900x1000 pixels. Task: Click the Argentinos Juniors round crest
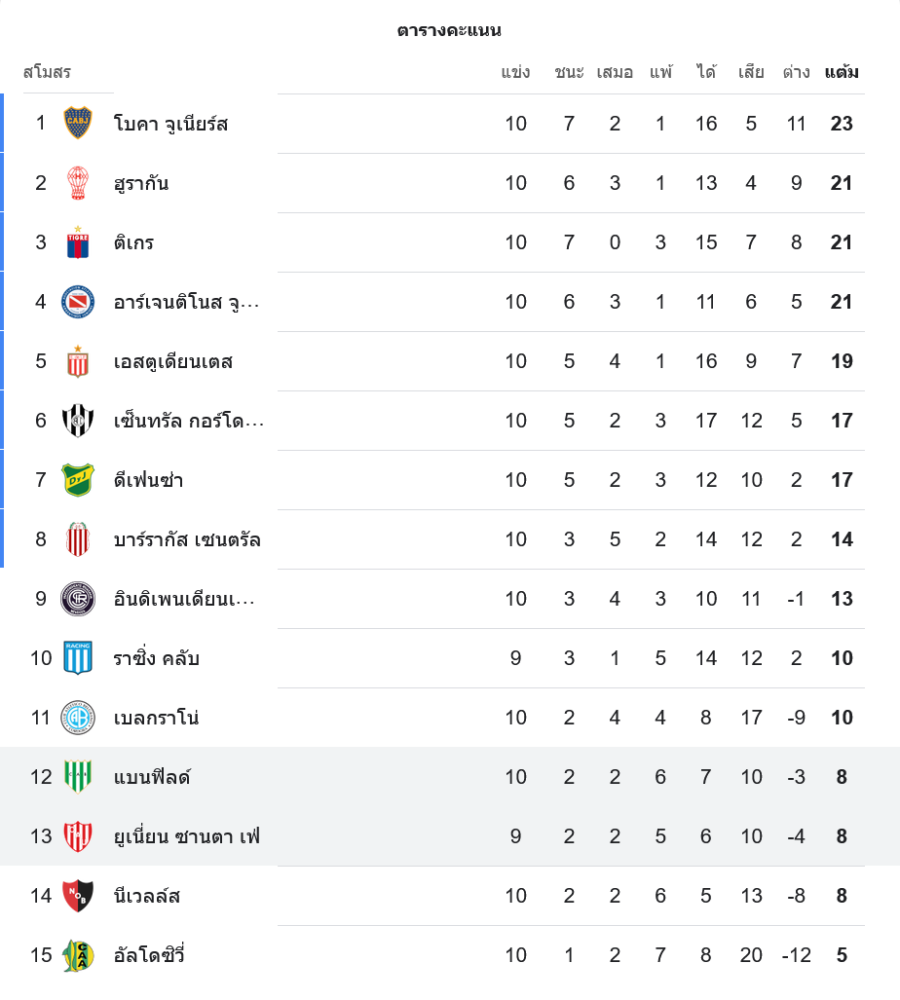[x=78, y=302]
